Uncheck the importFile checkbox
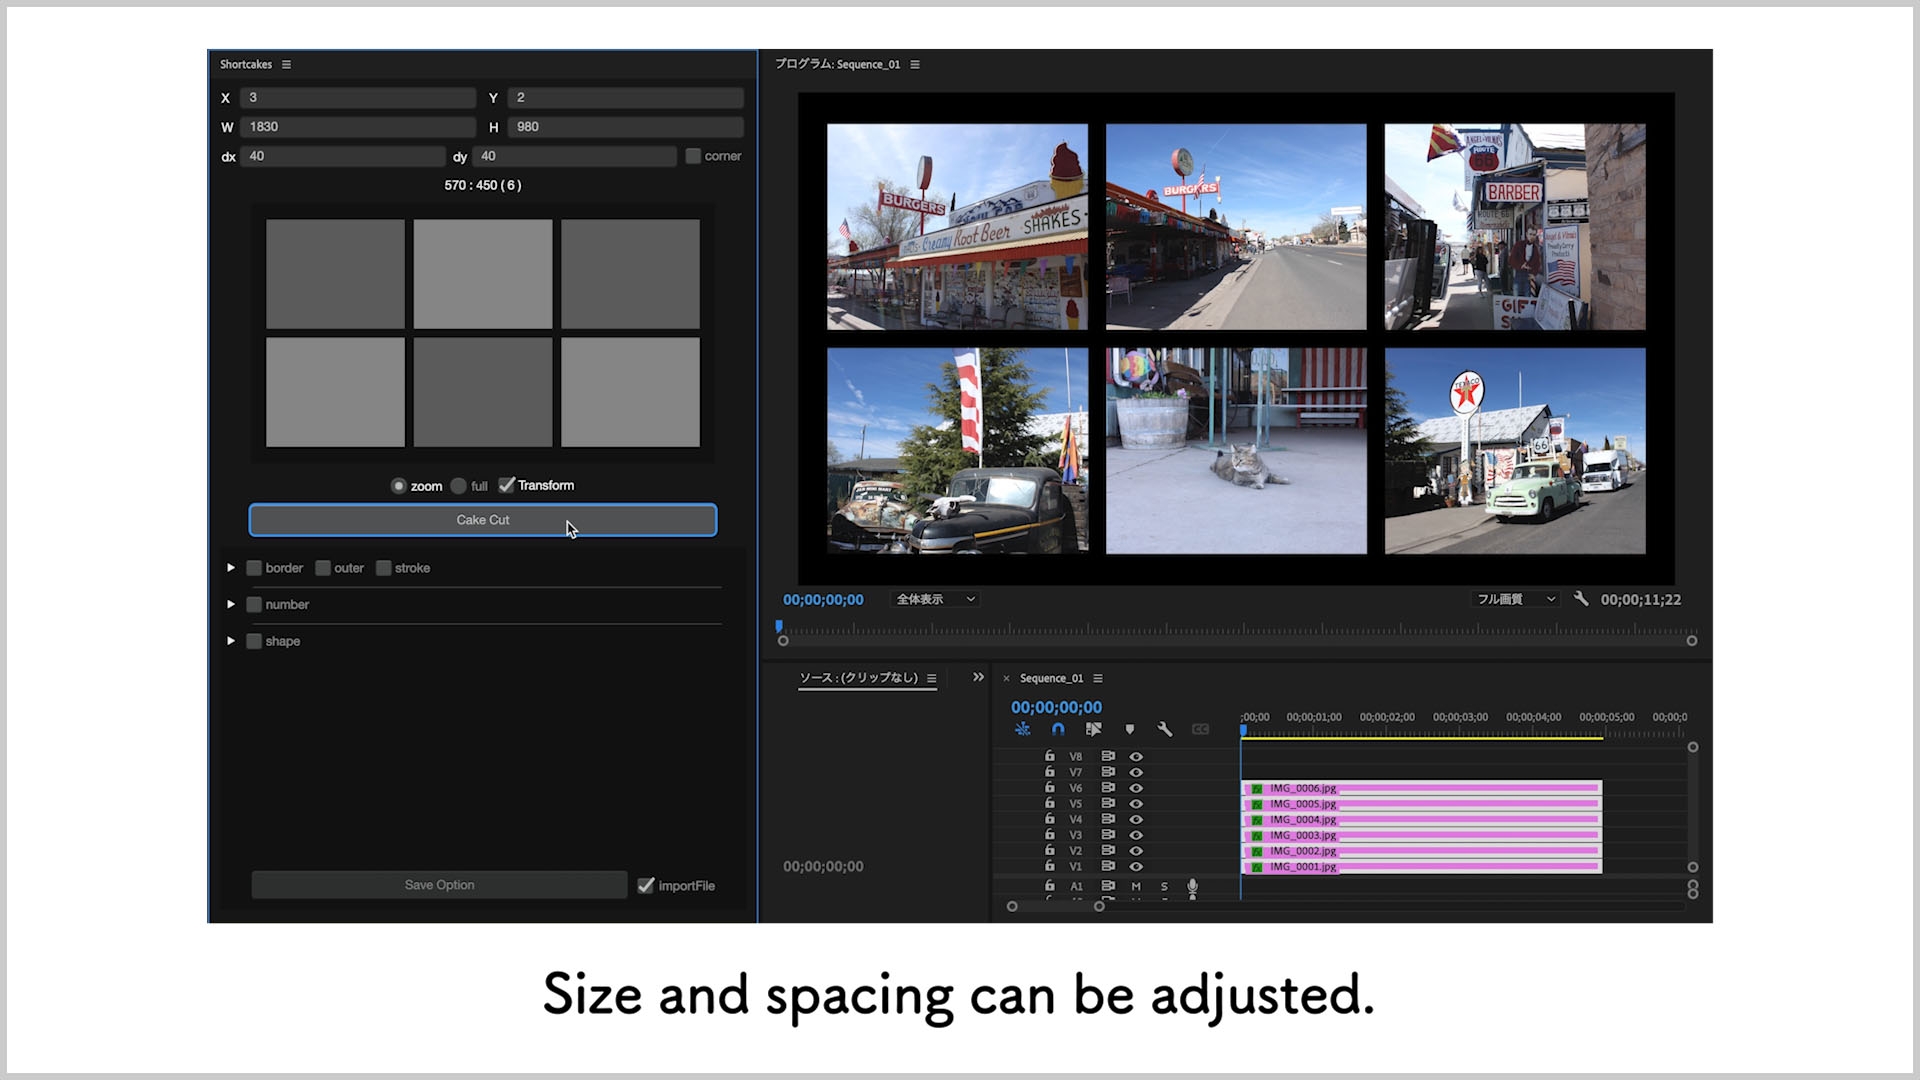This screenshot has height=1080, width=1920. (646, 885)
